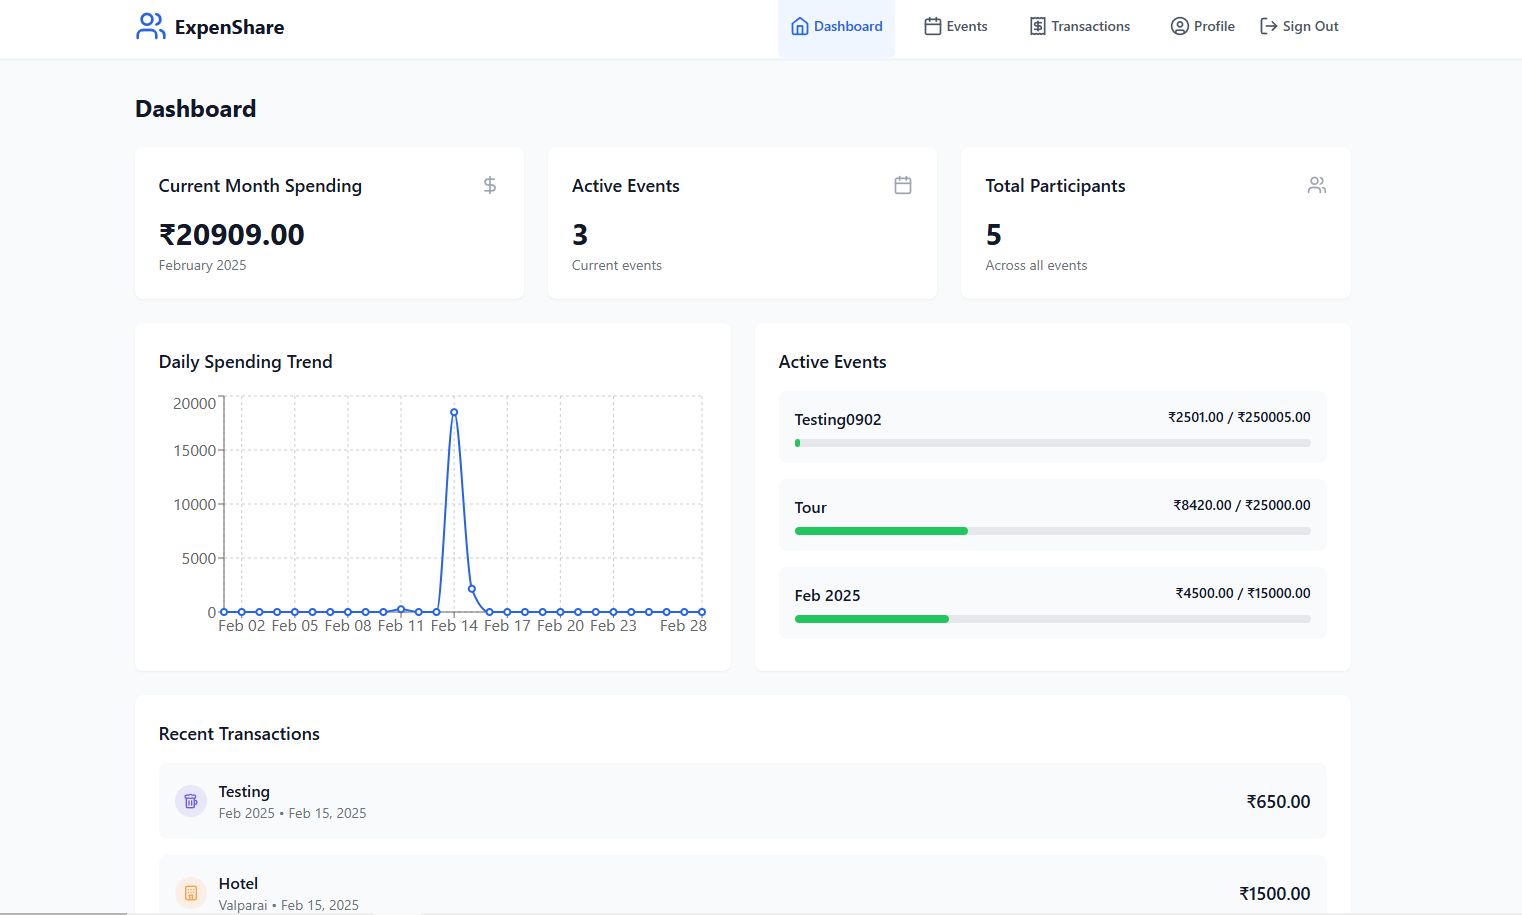Click the ExpenShare people logo icon
The width and height of the screenshot is (1522, 915).
pyautogui.click(x=151, y=26)
